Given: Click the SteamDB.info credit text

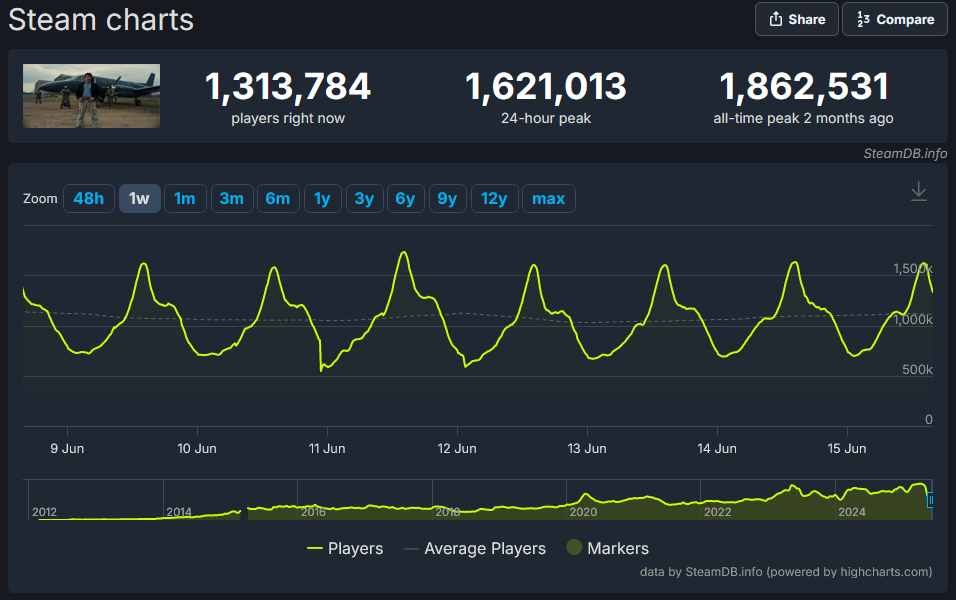Looking at the screenshot, I should click(905, 154).
